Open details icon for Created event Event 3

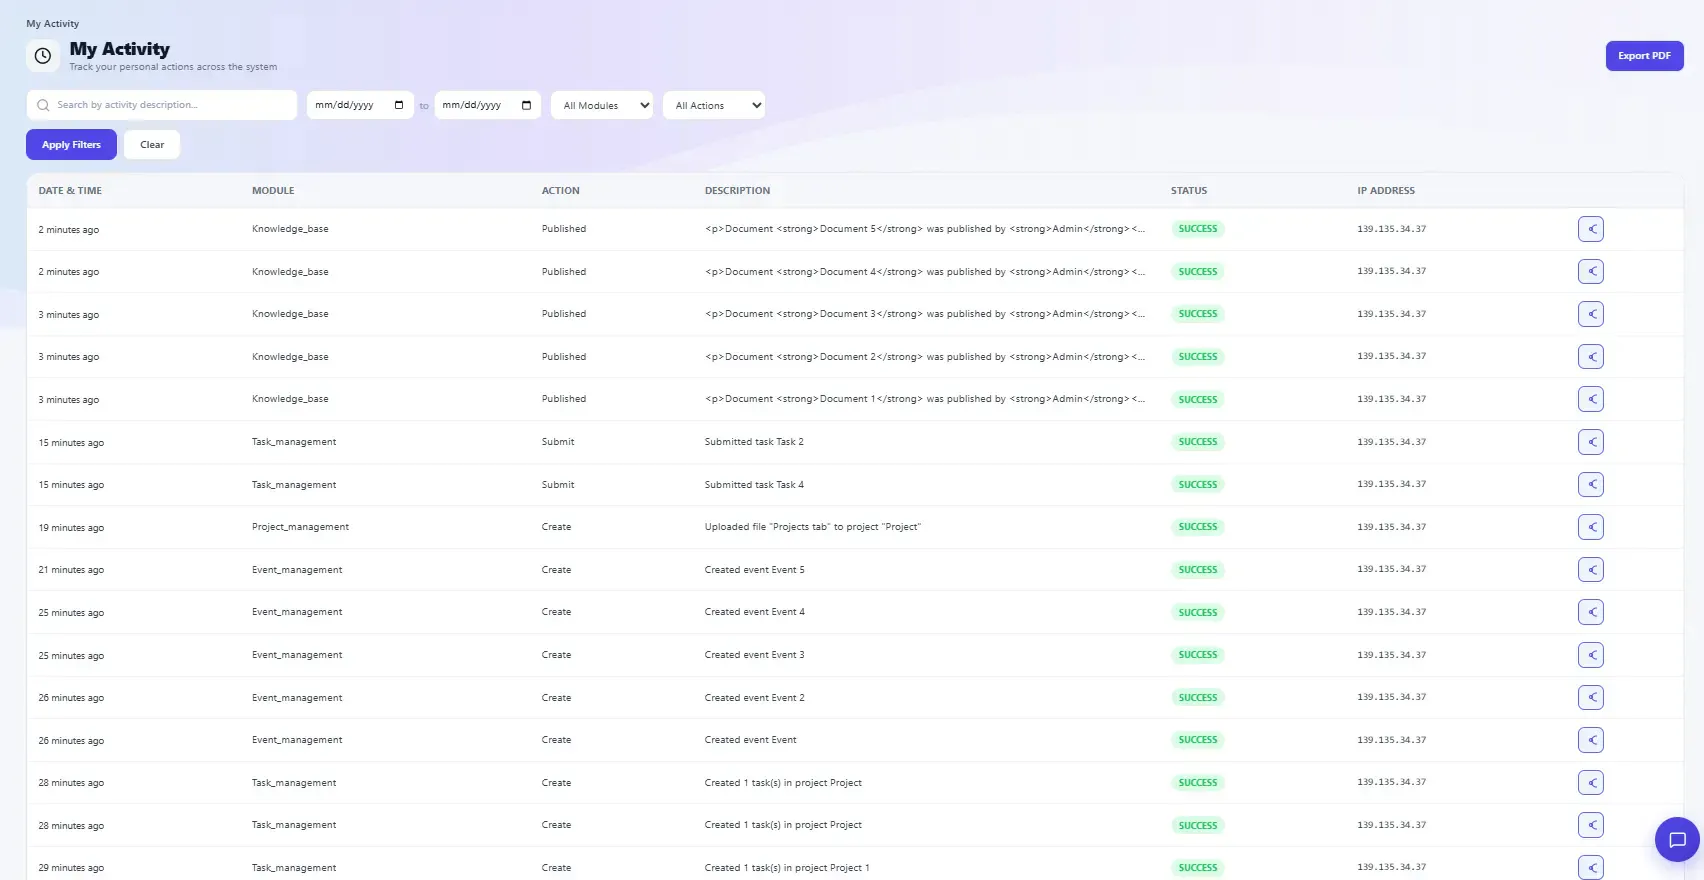pyautogui.click(x=1591, y=655)
